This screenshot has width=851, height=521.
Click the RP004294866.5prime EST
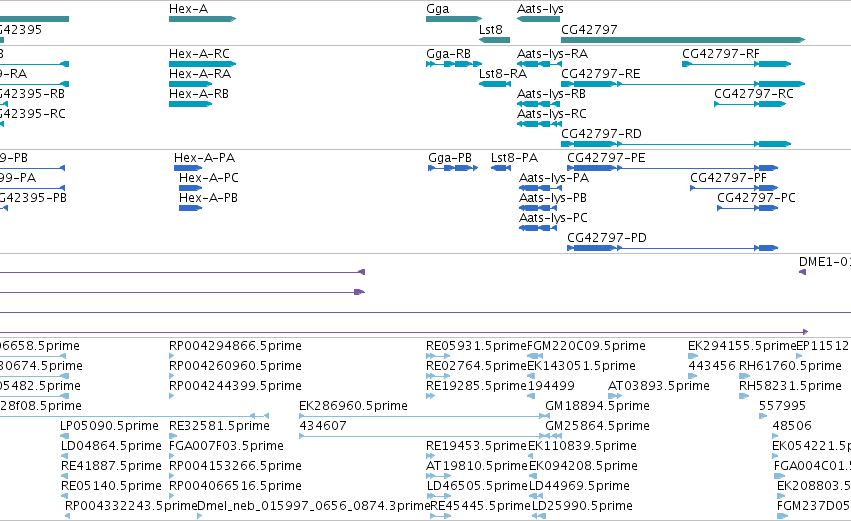coord(172,356)
